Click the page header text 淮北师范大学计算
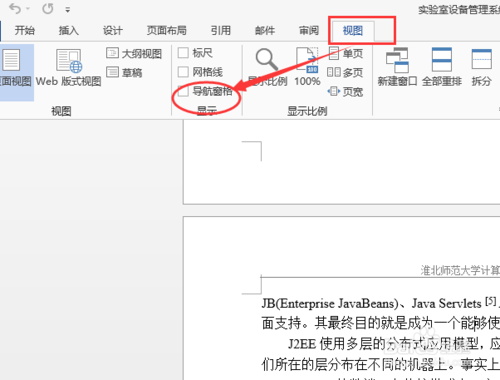 [460, 270]
